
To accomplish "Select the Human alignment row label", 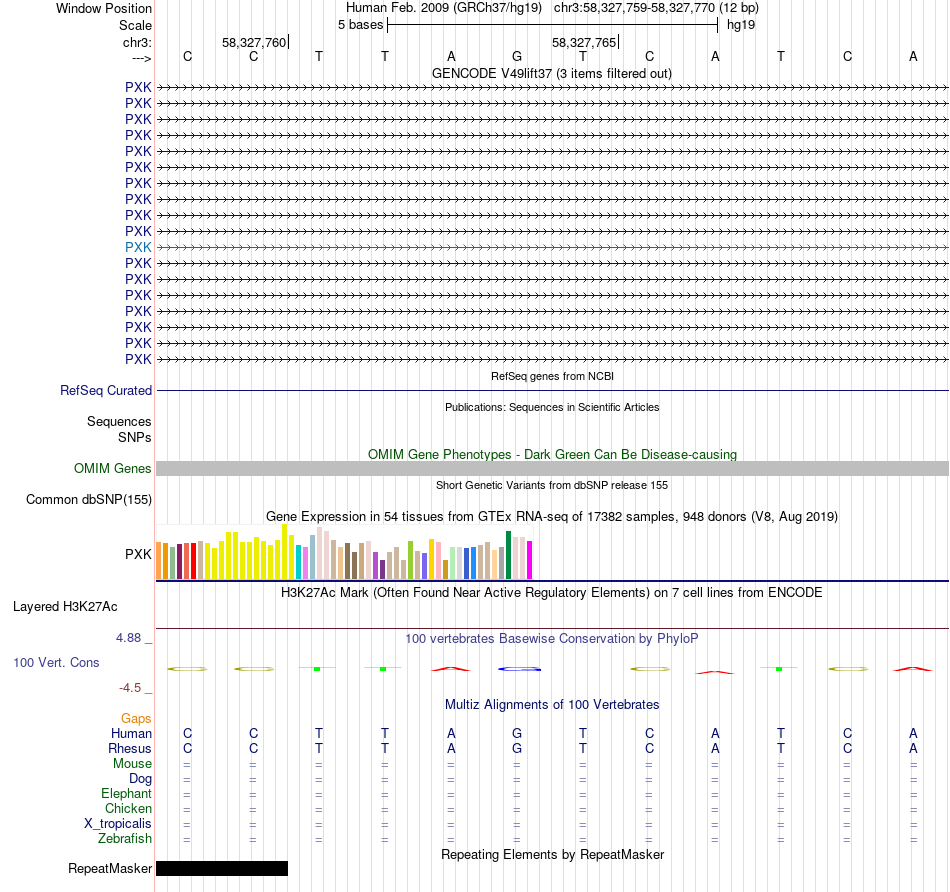I will (131, 734).
